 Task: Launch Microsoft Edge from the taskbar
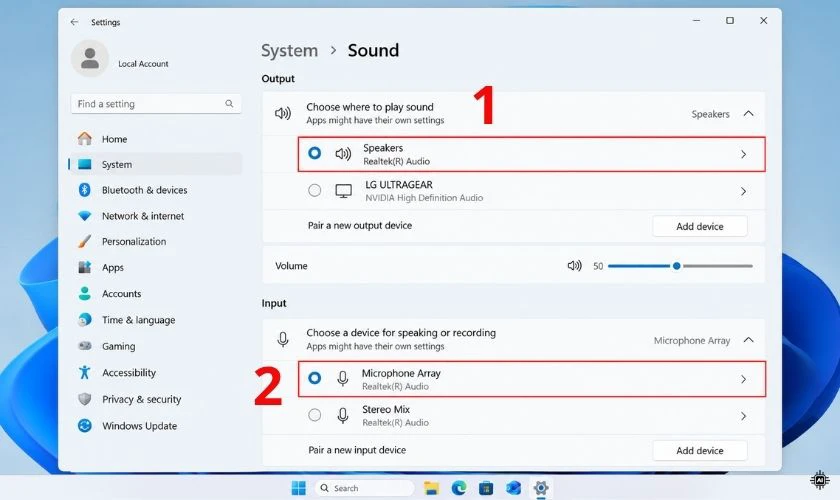coord(459,488)
